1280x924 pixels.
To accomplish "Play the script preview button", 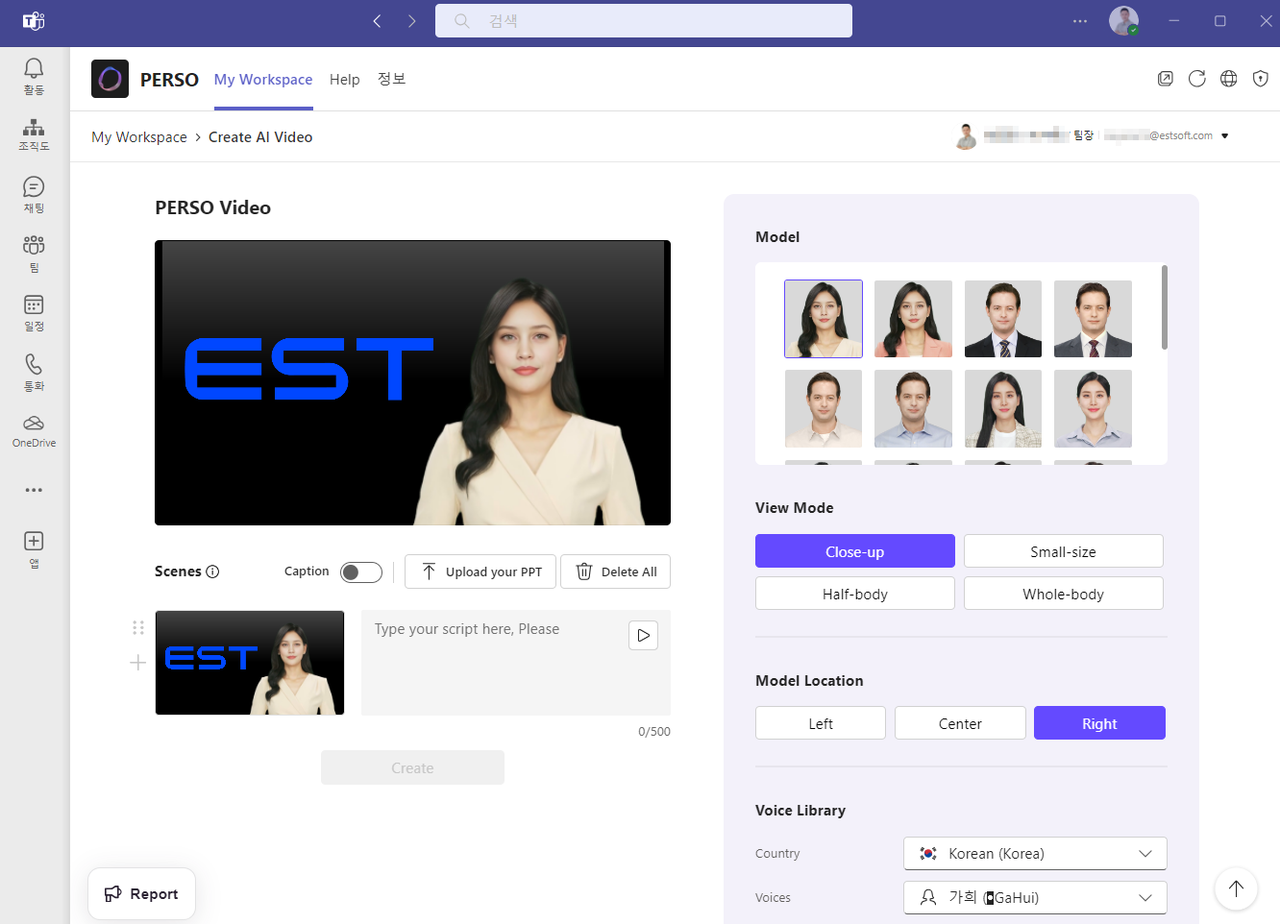I will pyautogui.click(x=643, y=635).
